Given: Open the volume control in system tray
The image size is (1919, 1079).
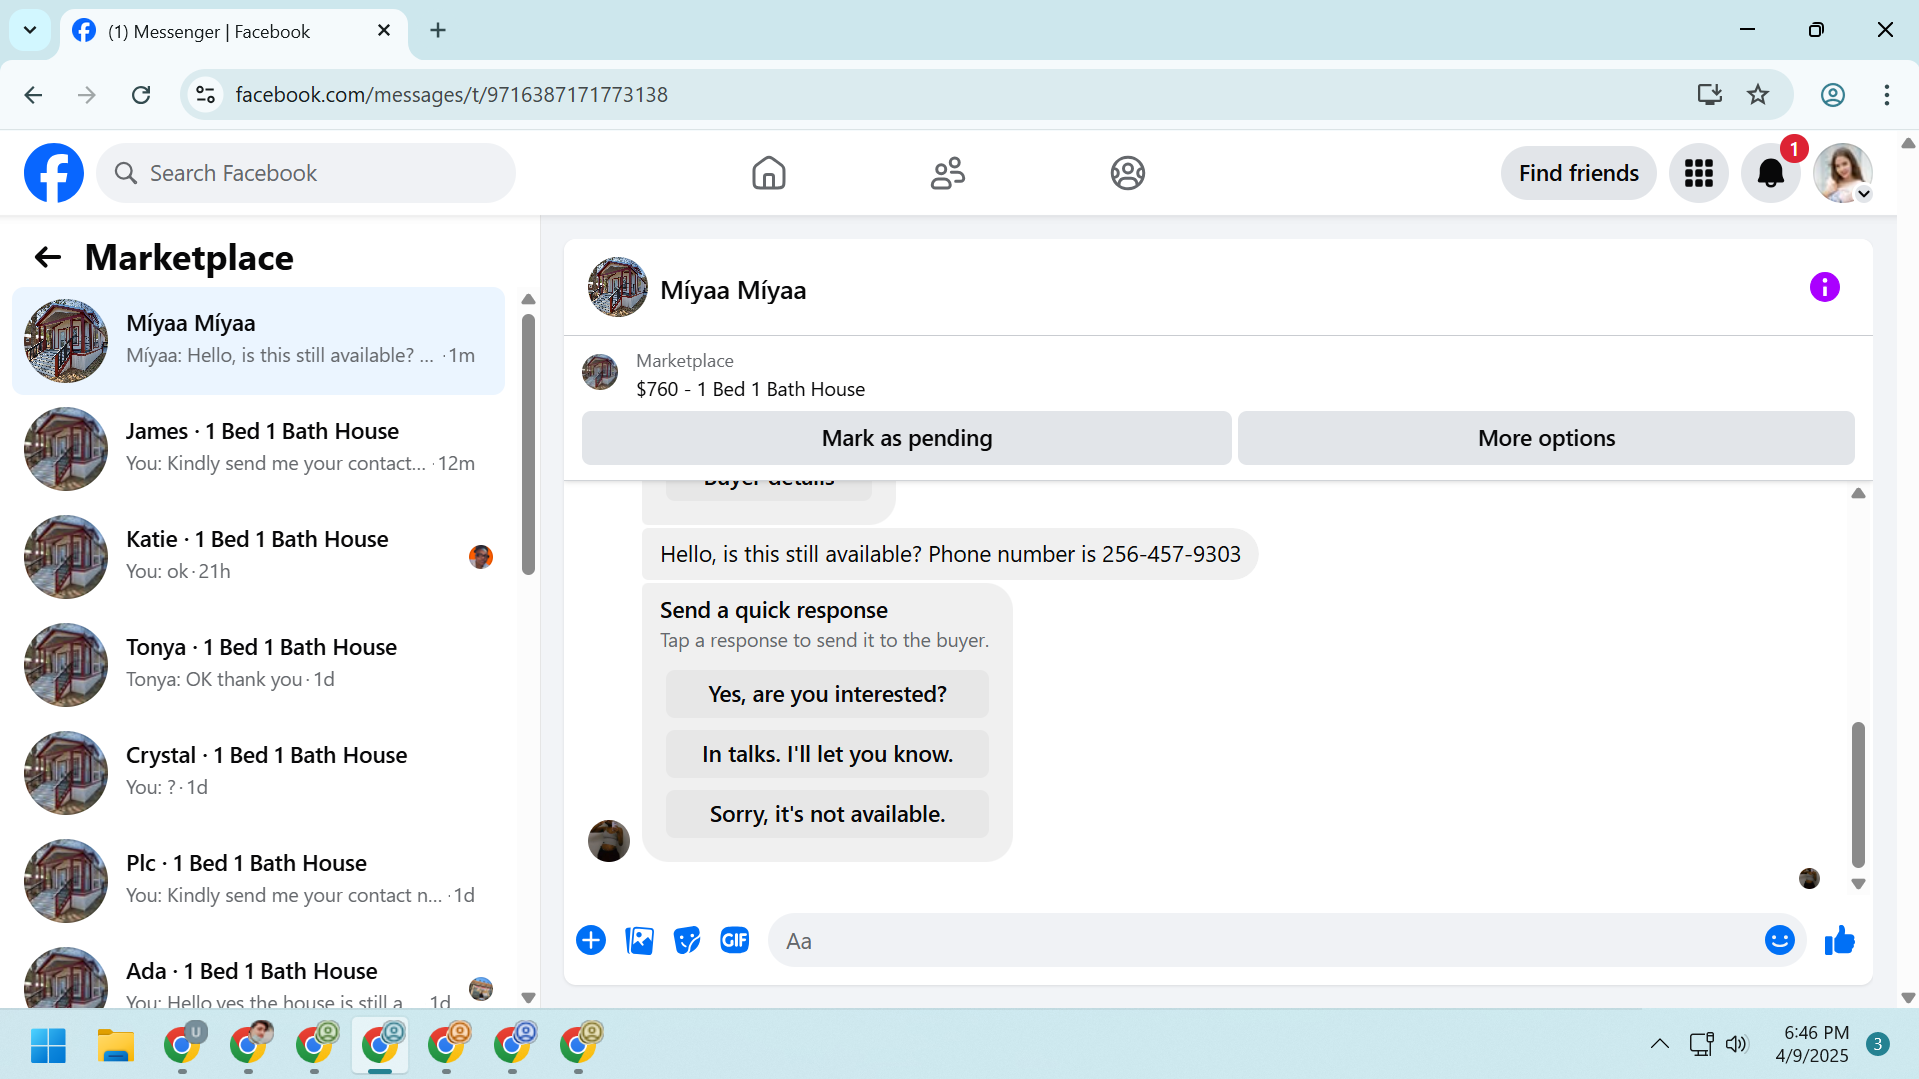Looking at the screenshot, I should tap(1736, 1044).
